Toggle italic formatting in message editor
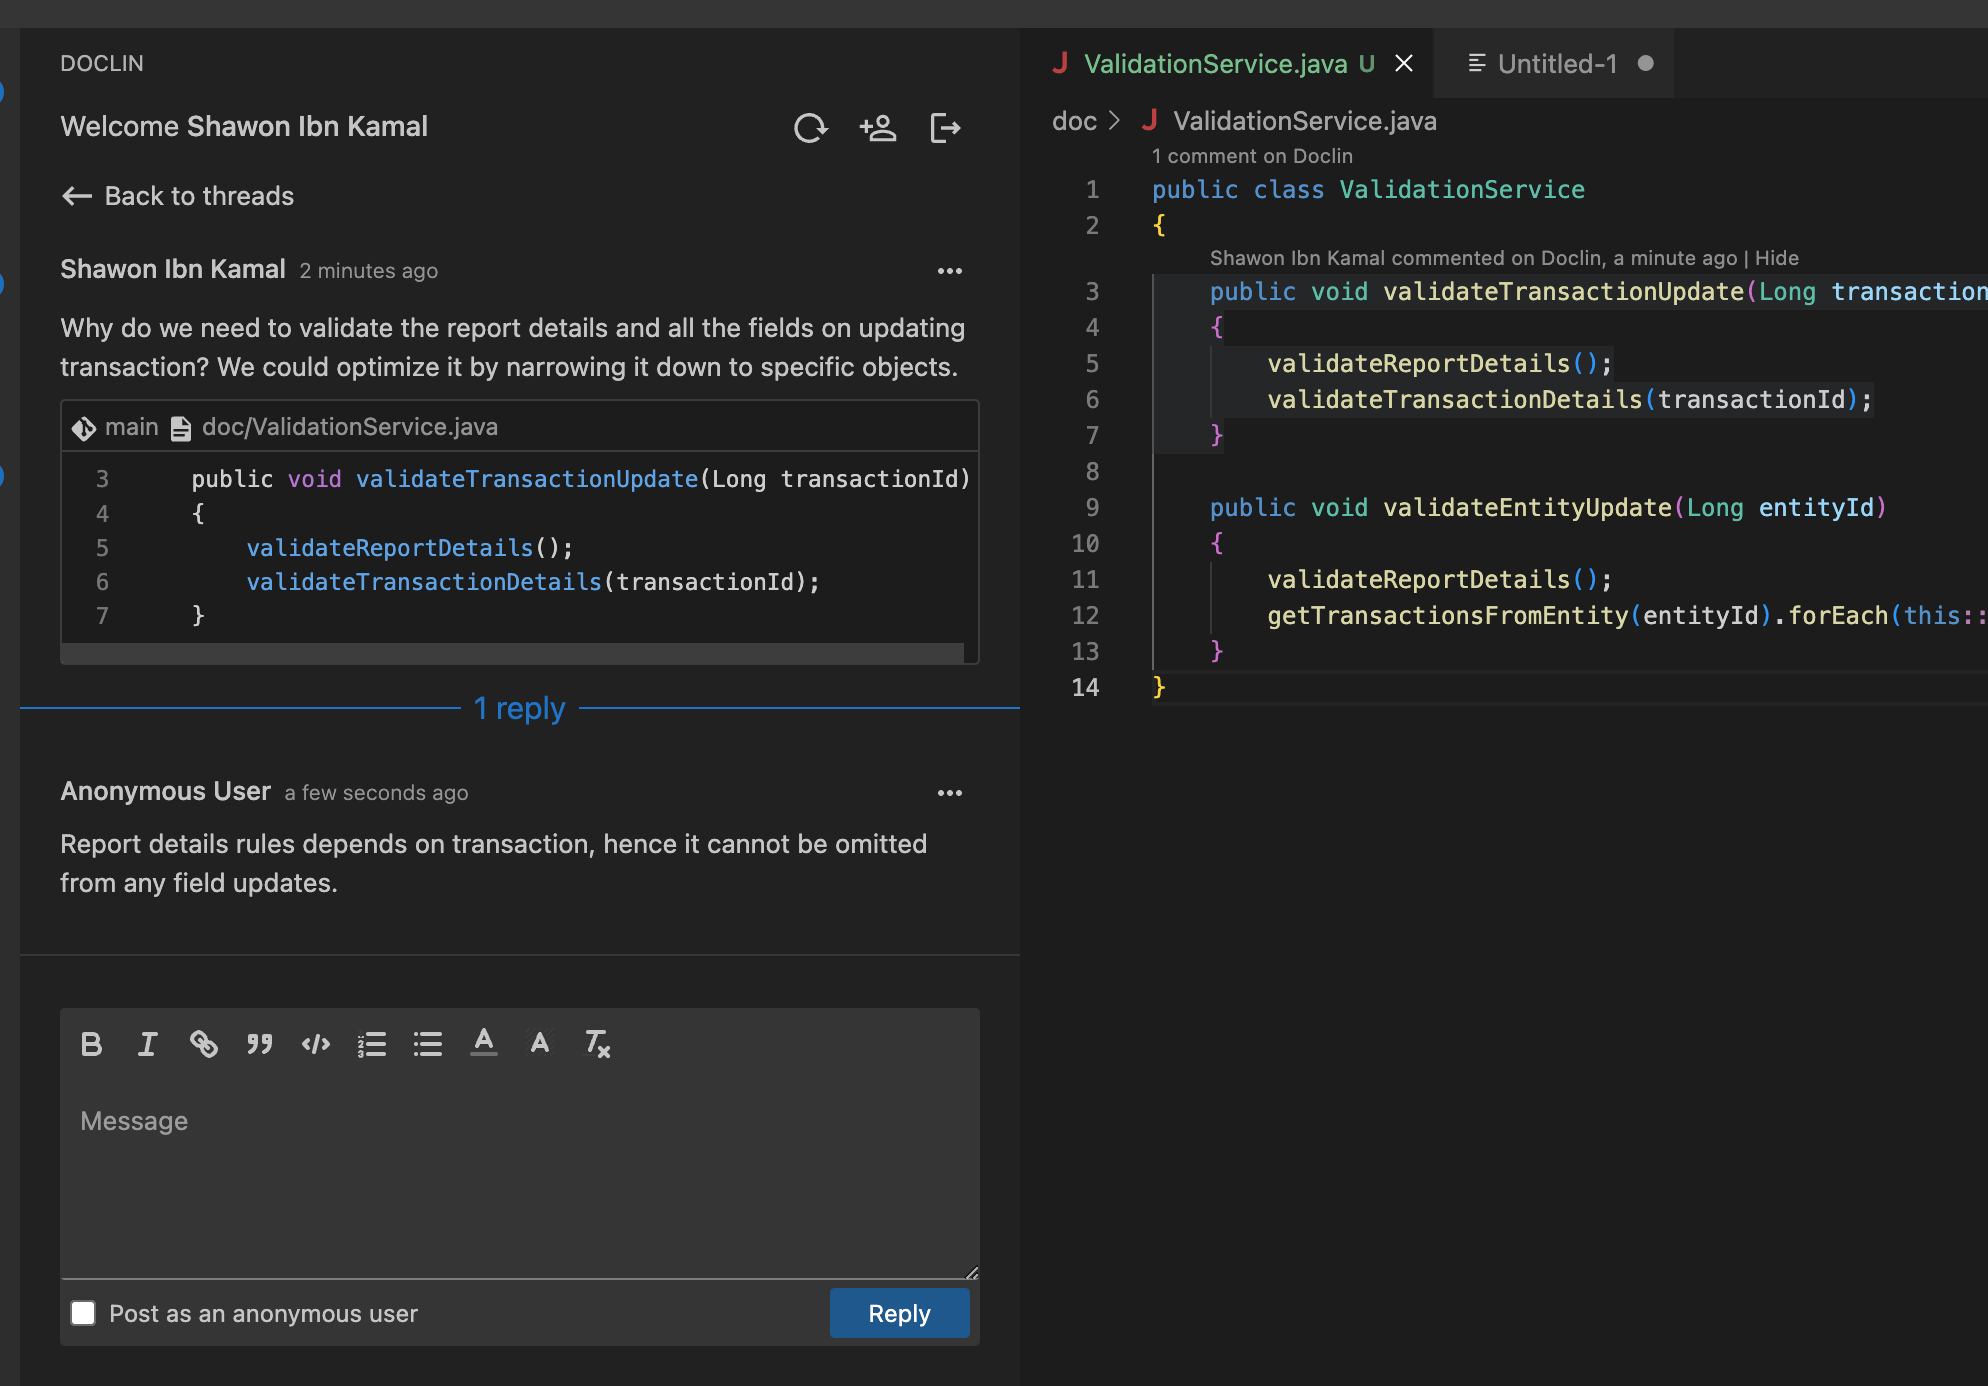Screen dimensions: 1988x1386 pyautogui.click(x=147, y=1044)
